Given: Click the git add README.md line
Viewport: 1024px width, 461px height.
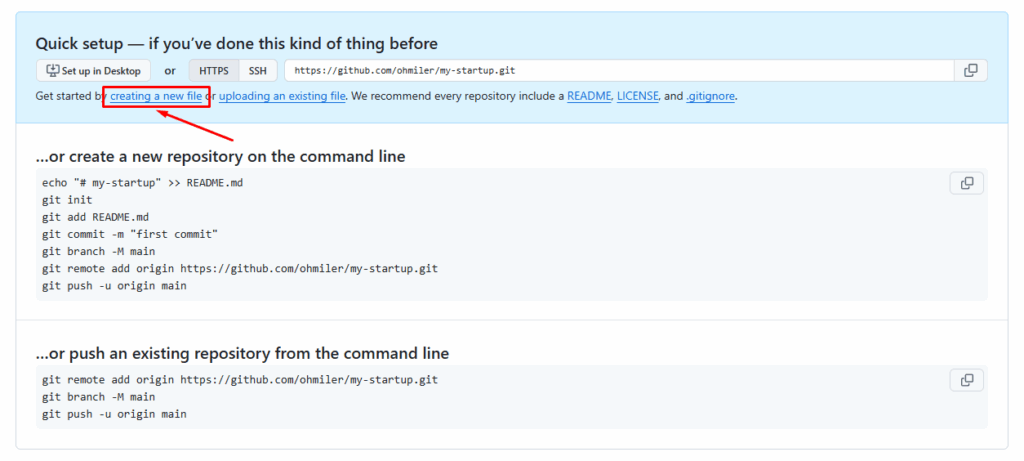Looking at the screenshot, I should [95, 217].
